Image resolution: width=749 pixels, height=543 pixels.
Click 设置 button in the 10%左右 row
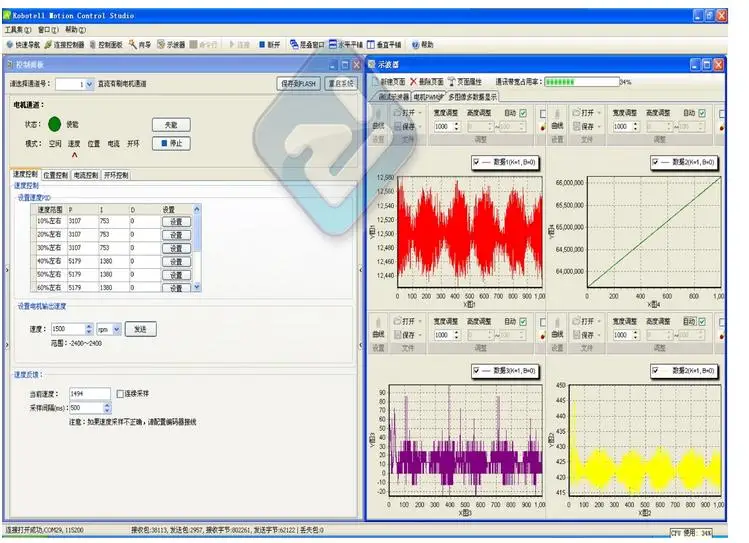click(x=176, y=222)
